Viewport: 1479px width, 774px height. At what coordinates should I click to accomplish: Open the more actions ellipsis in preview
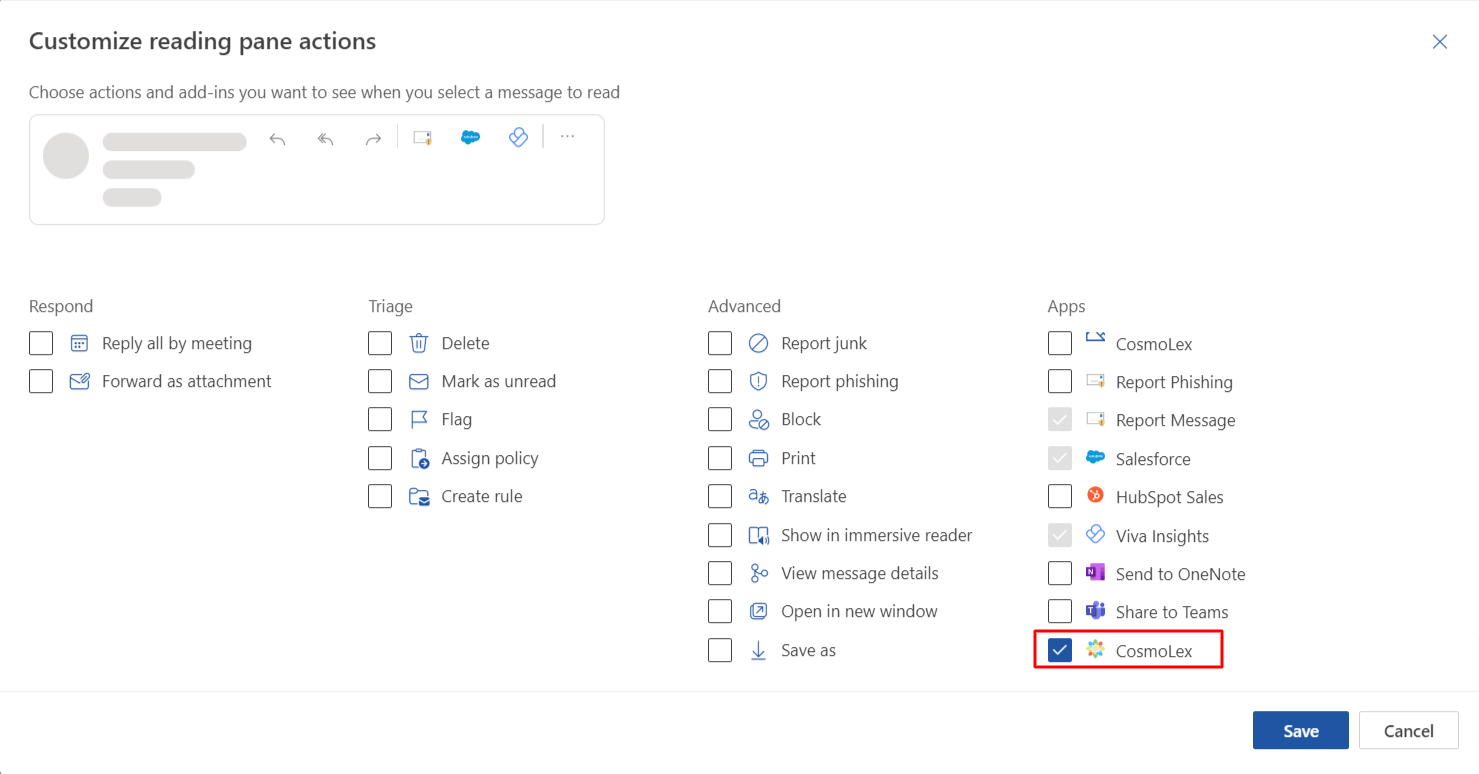567,137
